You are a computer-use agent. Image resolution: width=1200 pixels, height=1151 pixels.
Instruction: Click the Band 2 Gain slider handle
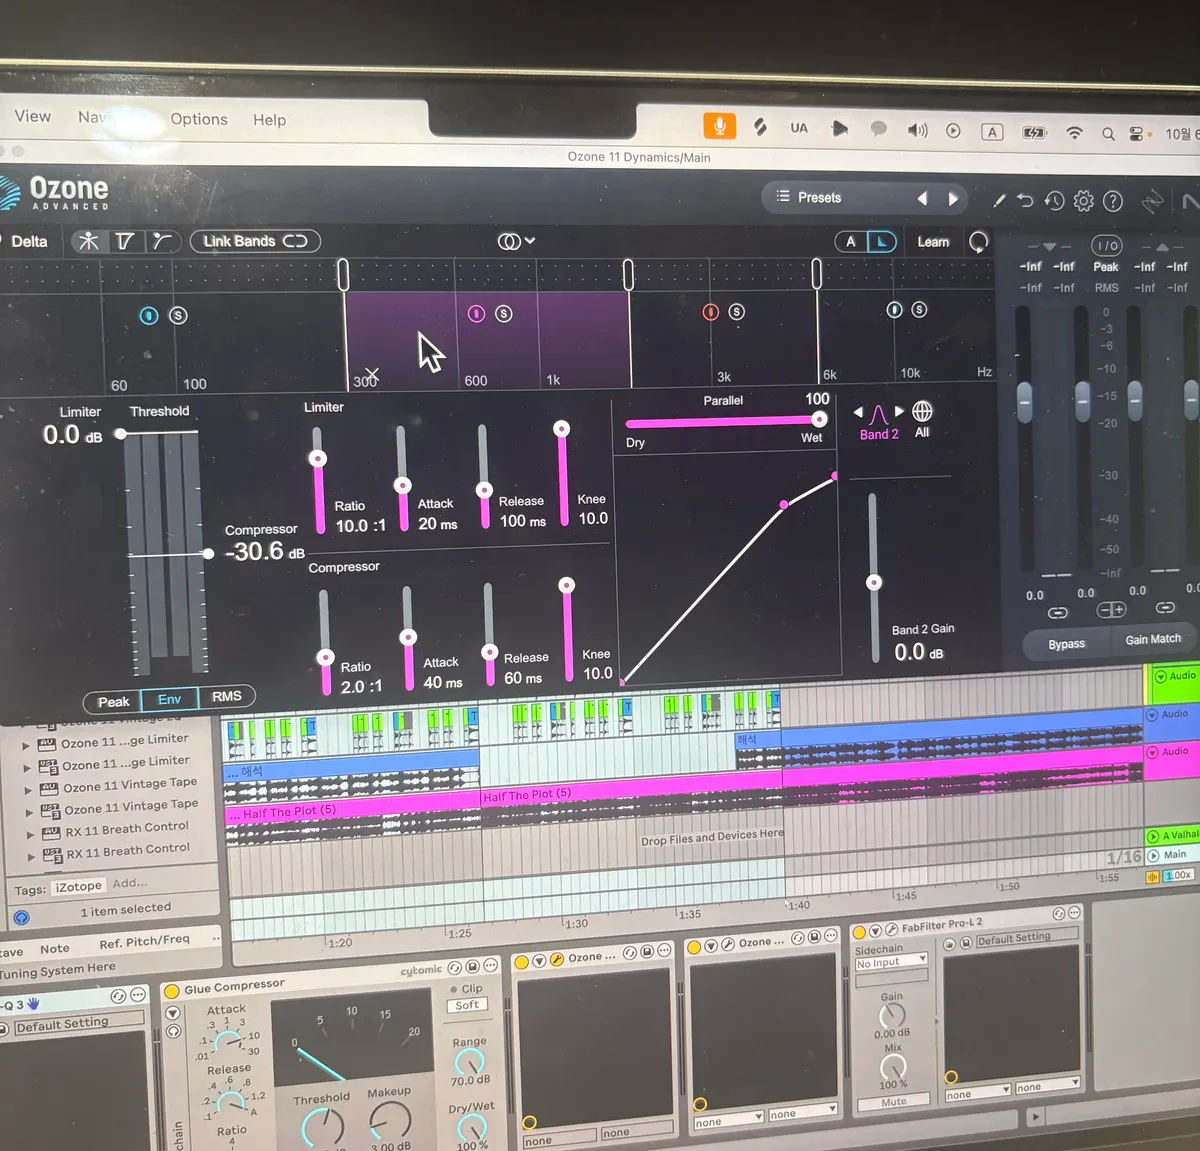pyautogui.click(x=874, y=582)
